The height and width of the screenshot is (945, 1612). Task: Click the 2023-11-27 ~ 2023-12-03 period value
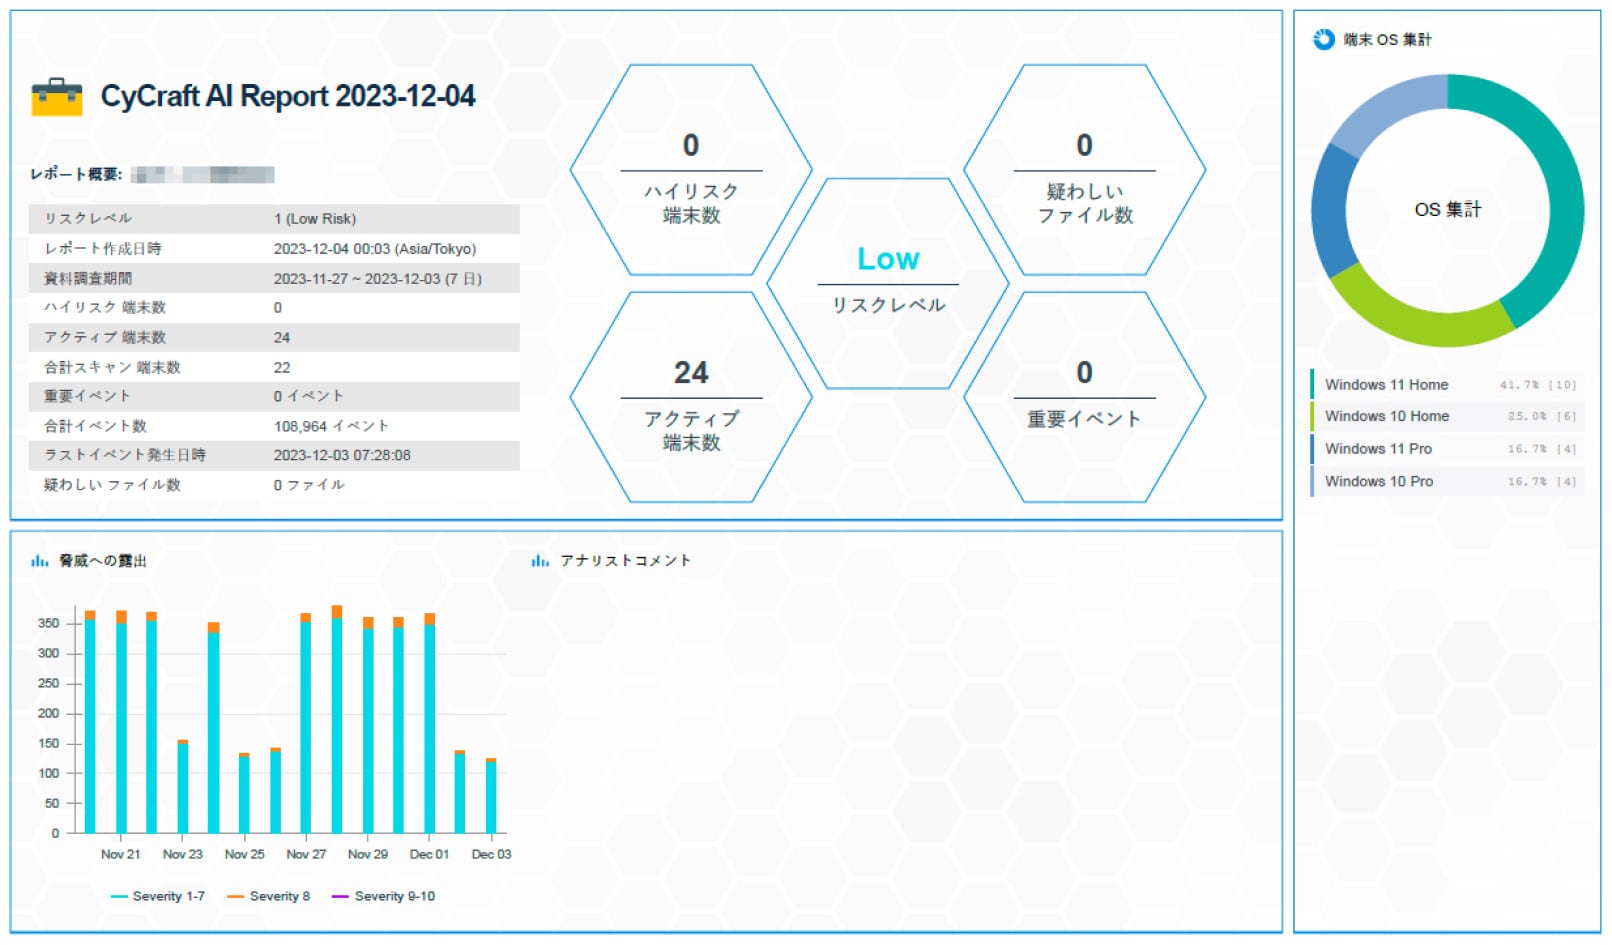[378, 279]
